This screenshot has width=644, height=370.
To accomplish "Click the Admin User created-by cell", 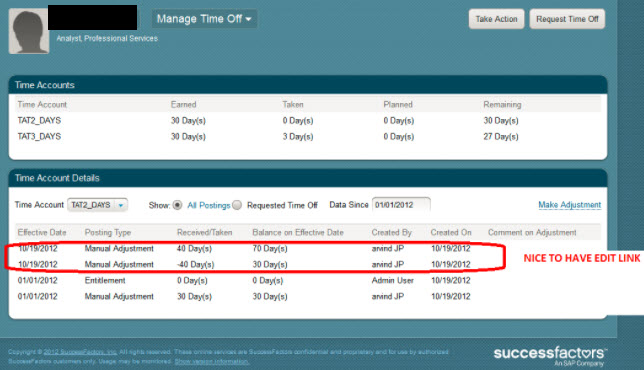I will pos(392,280).
